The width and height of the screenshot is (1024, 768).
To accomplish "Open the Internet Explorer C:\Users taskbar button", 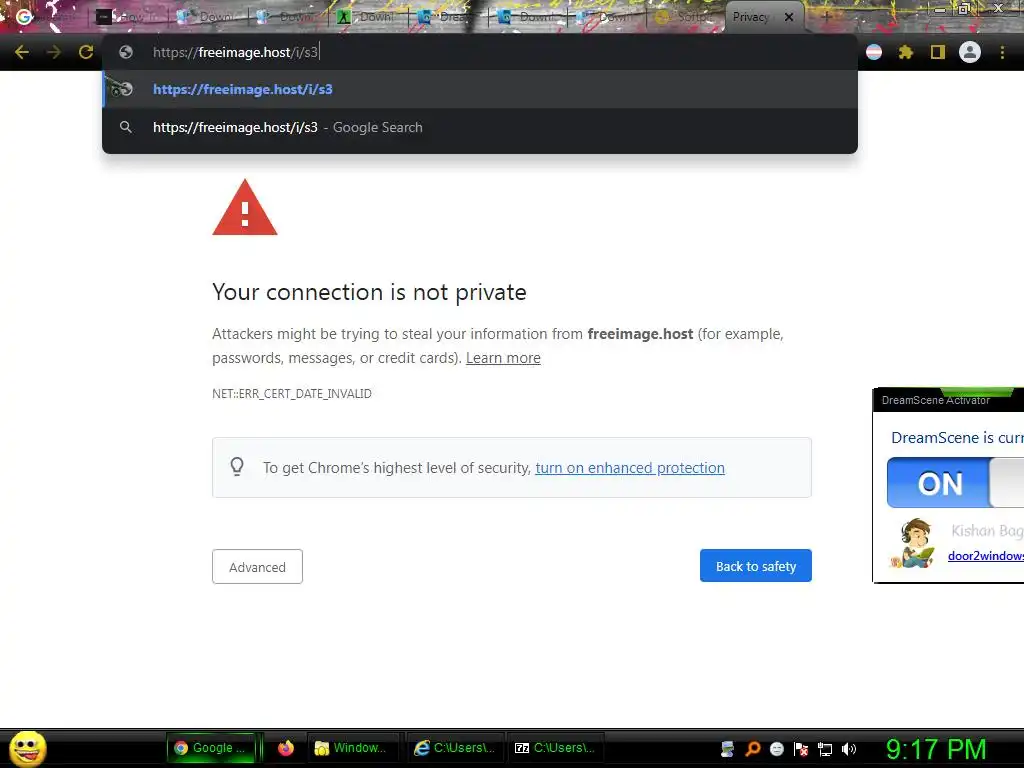I will pos(455,748).
